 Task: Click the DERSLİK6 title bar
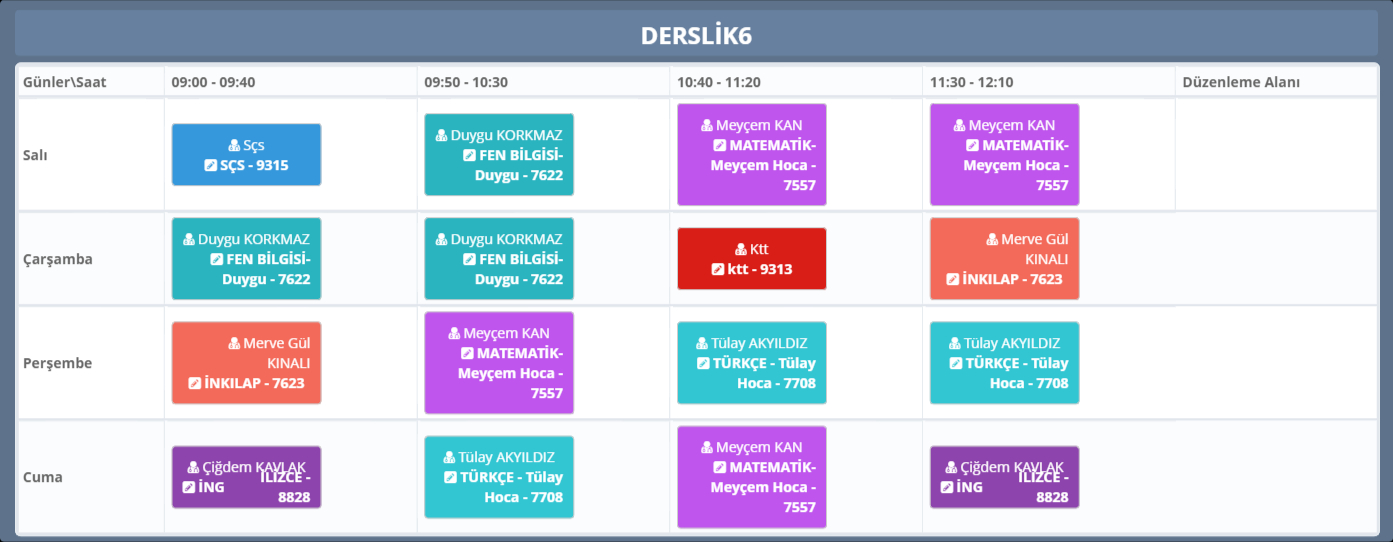[696, 36]
